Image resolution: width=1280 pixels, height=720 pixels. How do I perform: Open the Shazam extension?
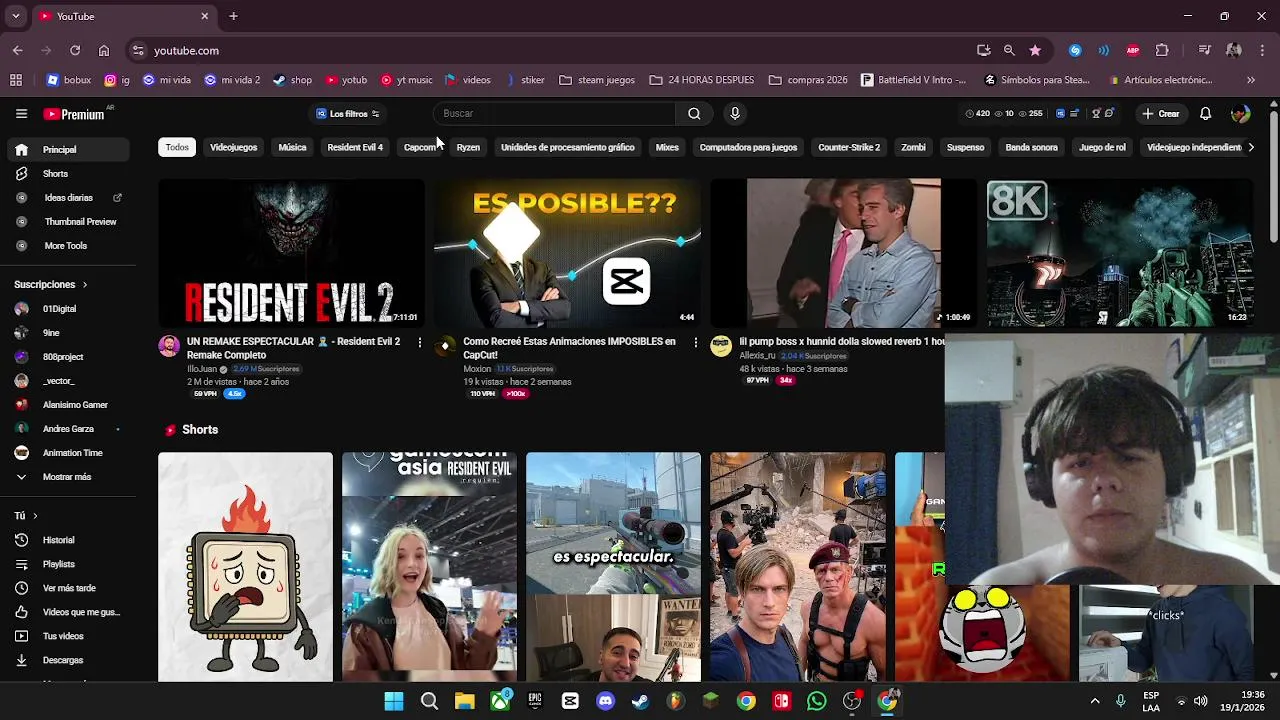(1075, 50)
